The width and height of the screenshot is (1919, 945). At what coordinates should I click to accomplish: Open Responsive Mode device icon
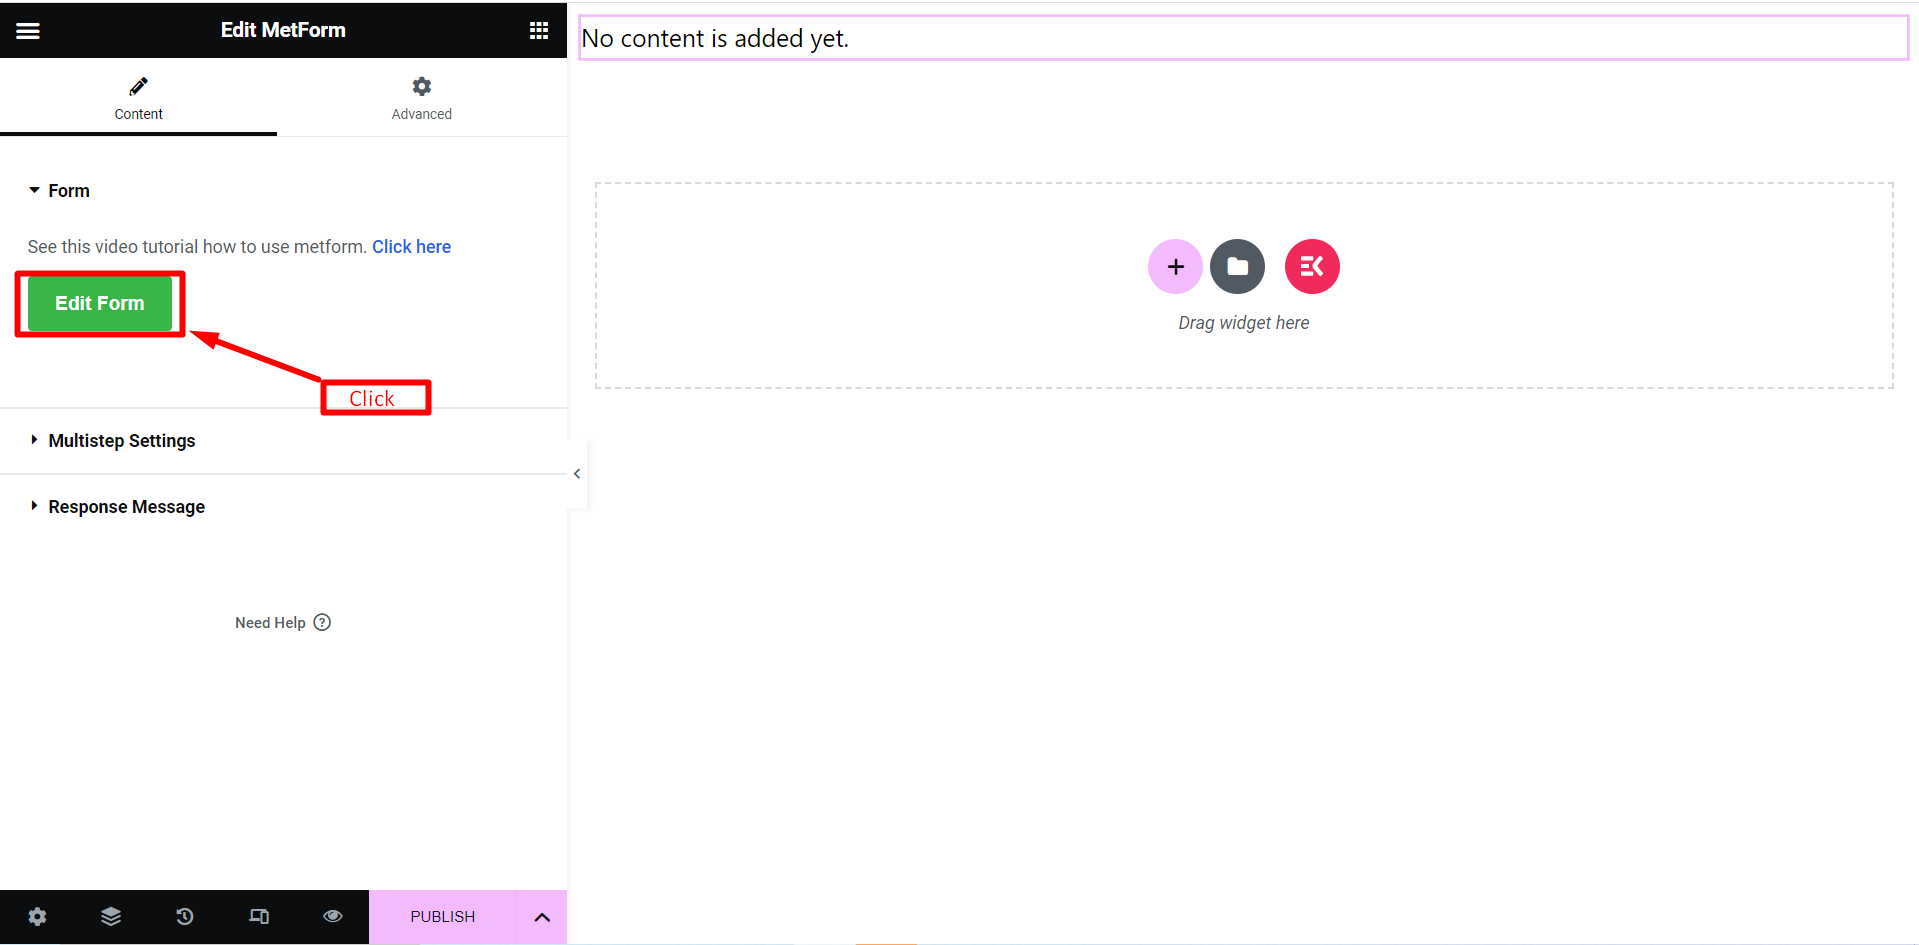(x=259, y=917)
